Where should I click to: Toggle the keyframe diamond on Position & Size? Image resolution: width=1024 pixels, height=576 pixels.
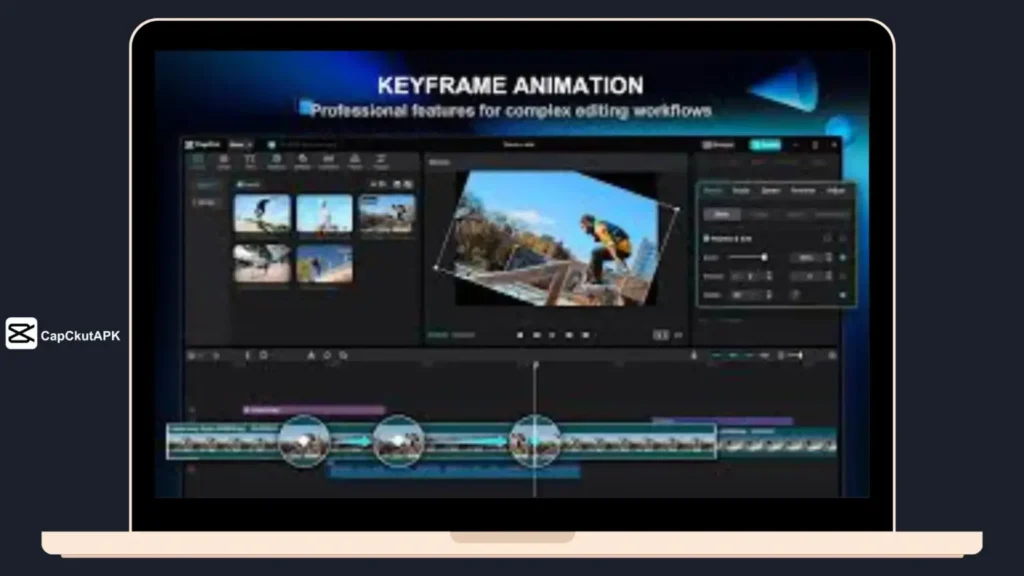click(843, 238)
